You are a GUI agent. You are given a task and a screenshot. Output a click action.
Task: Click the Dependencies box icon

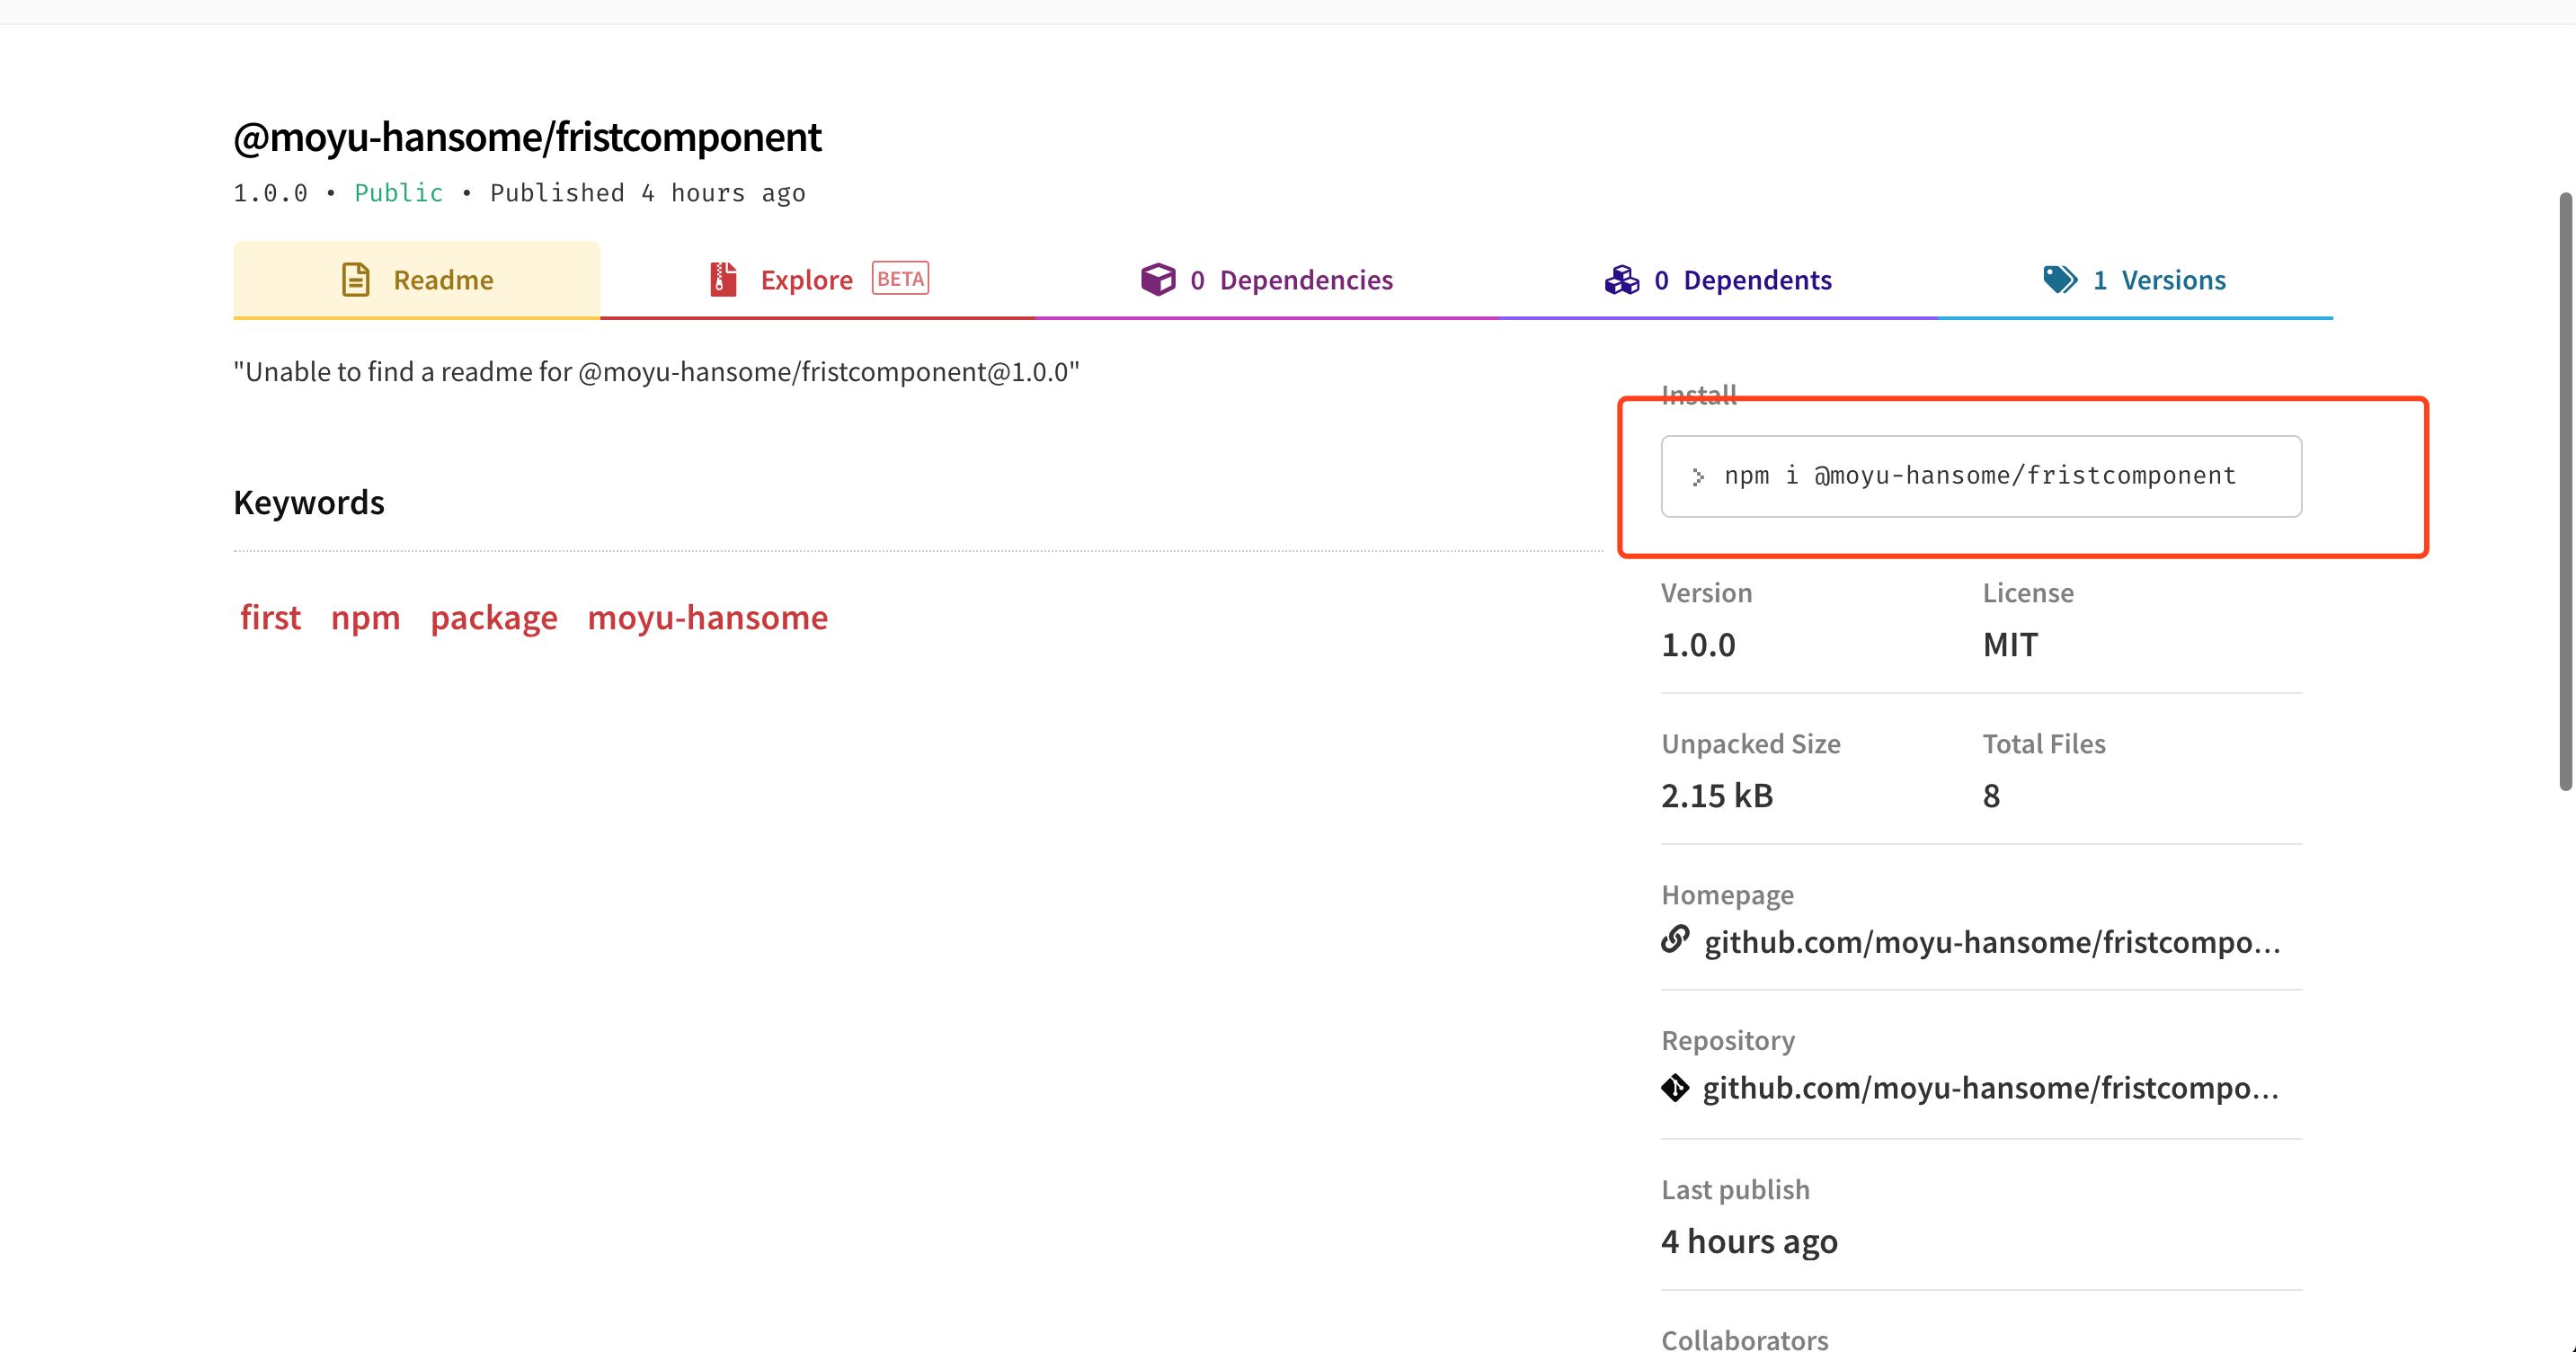click(x=1157, y=280)
